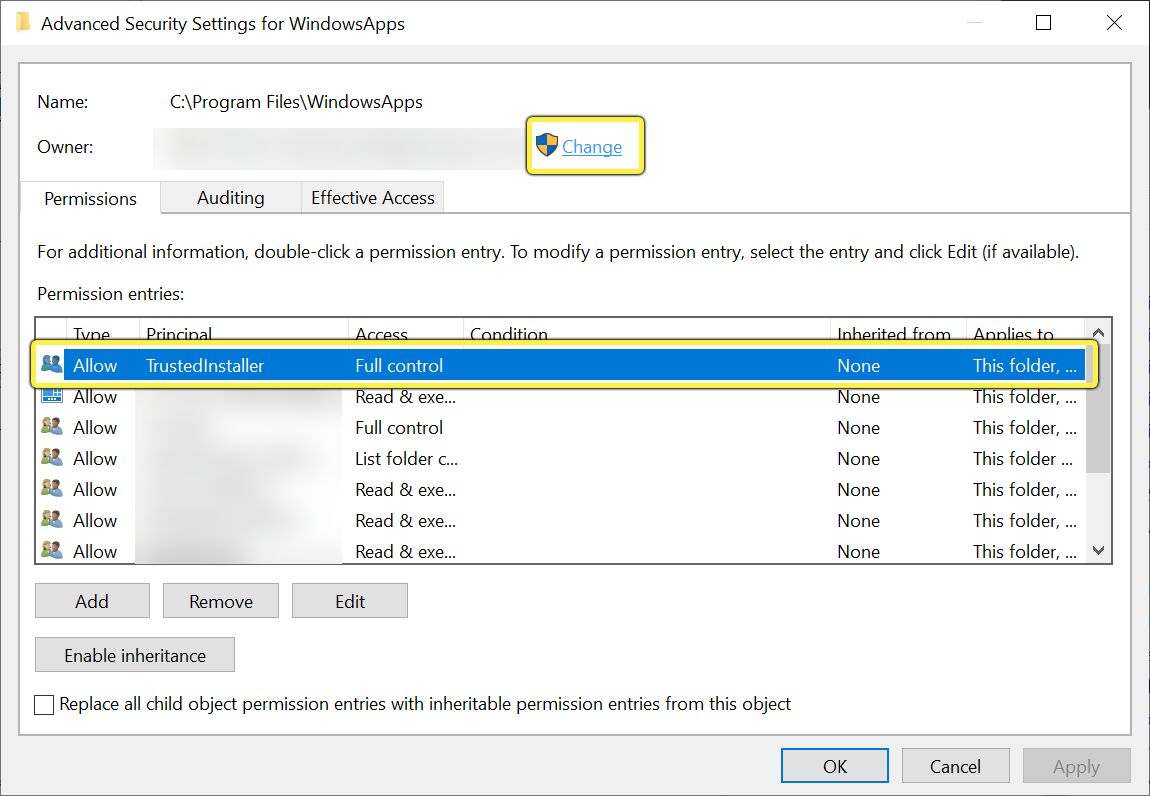Click the Enable inheritance button
The height and width of the screenshot is (796, 1150).
click(134, 654)
